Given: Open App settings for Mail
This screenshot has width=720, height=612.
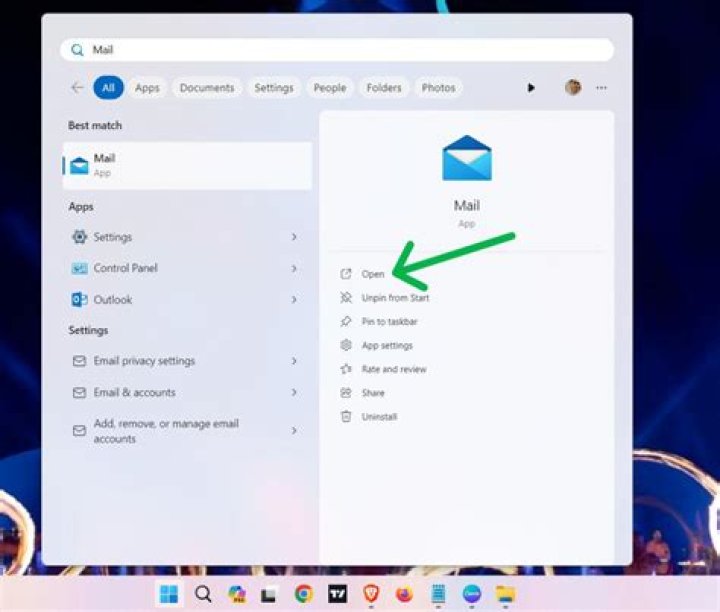Looking at the screenshot, I should (386, 346).
